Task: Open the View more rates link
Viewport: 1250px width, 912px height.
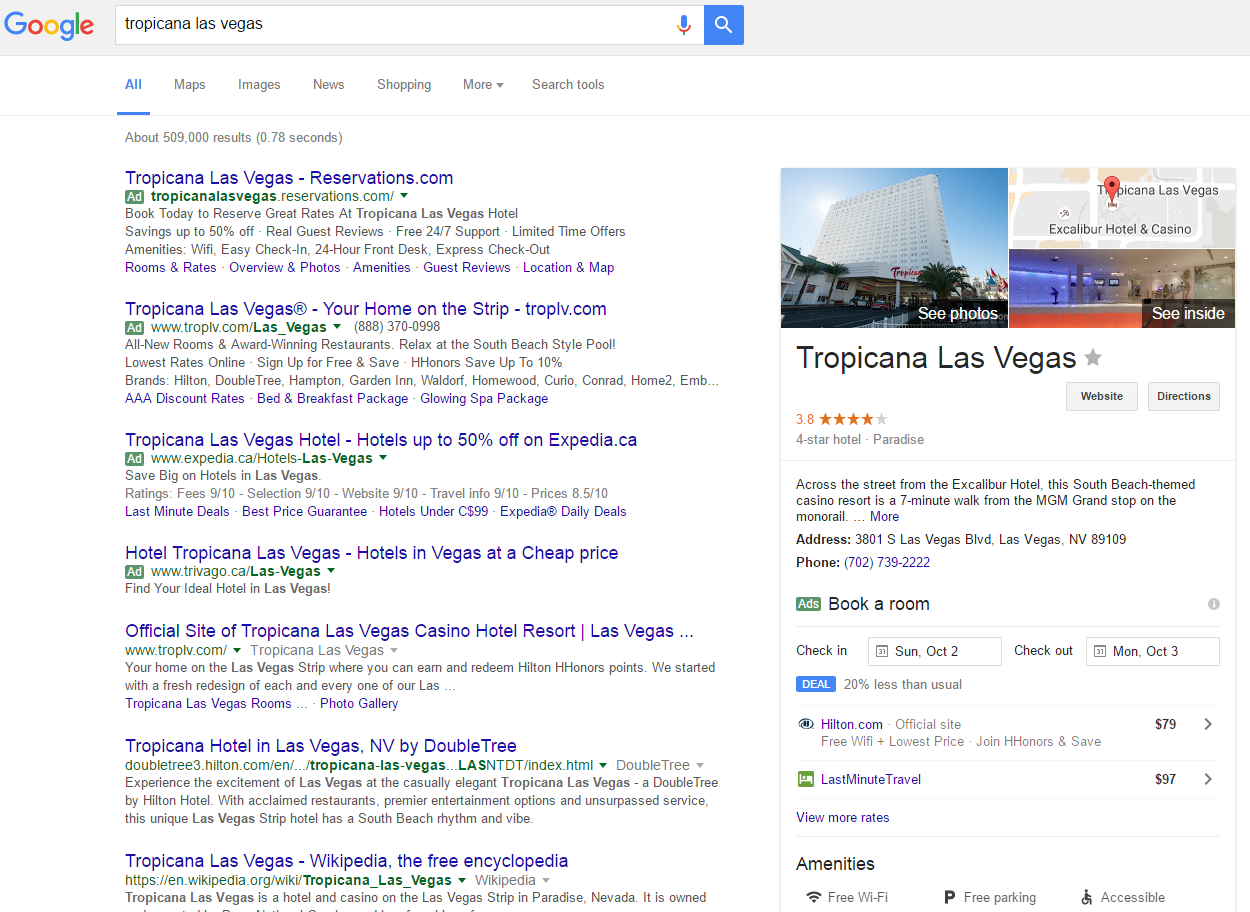Action: 842,817
